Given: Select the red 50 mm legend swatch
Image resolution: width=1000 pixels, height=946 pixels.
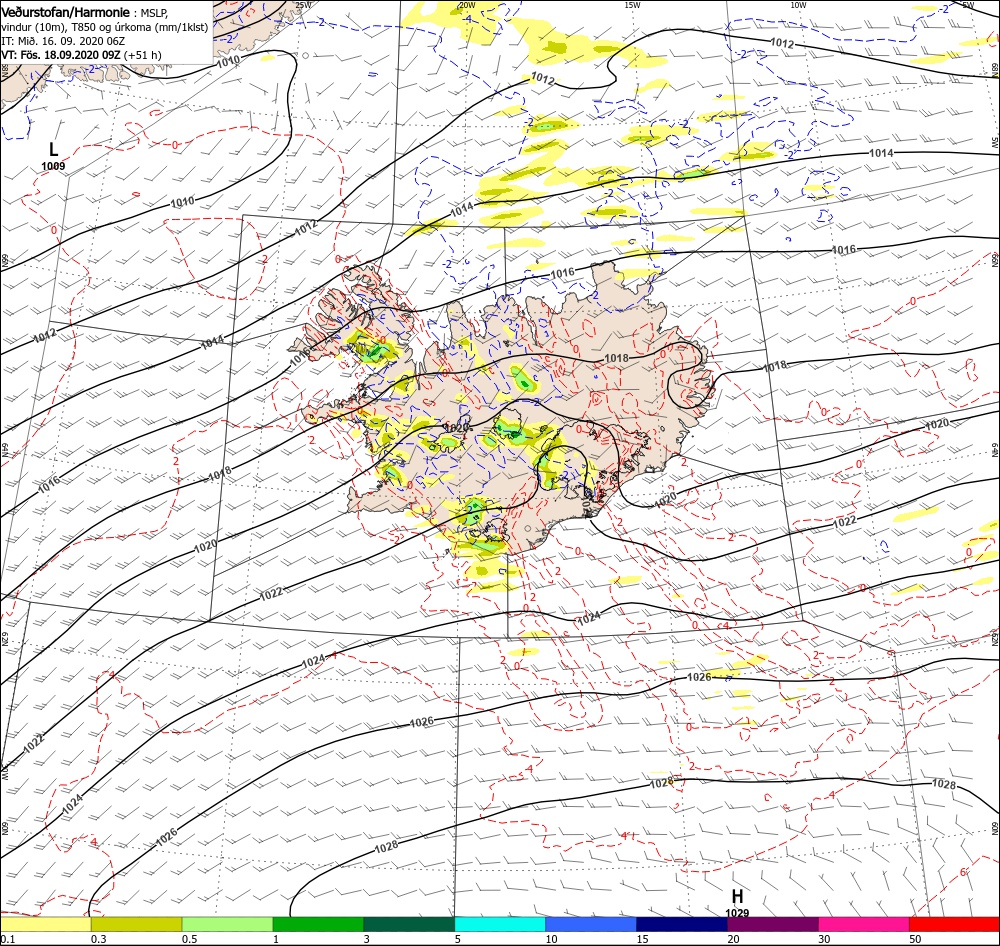Looking at the screenshot, I should pos(954,924).
